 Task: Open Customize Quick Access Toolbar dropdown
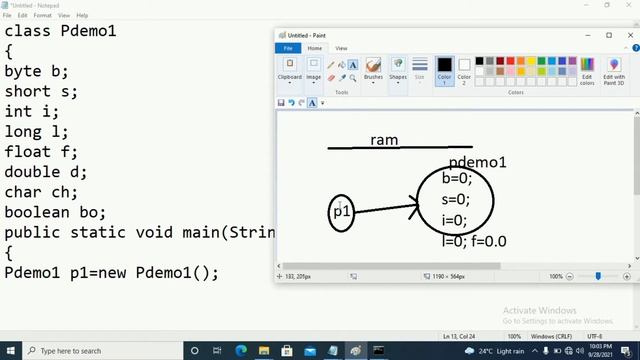[x=322, y=103]
